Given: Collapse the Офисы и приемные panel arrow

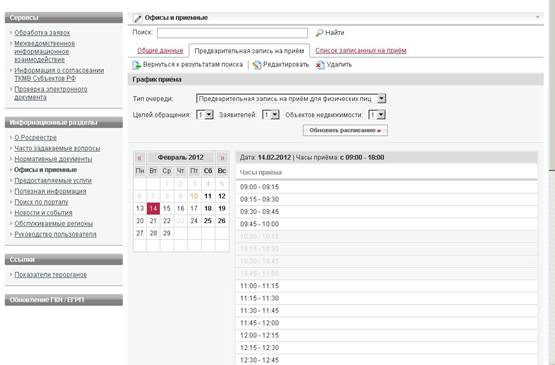Looking at the screenshot, I should (x=538, y=17).
